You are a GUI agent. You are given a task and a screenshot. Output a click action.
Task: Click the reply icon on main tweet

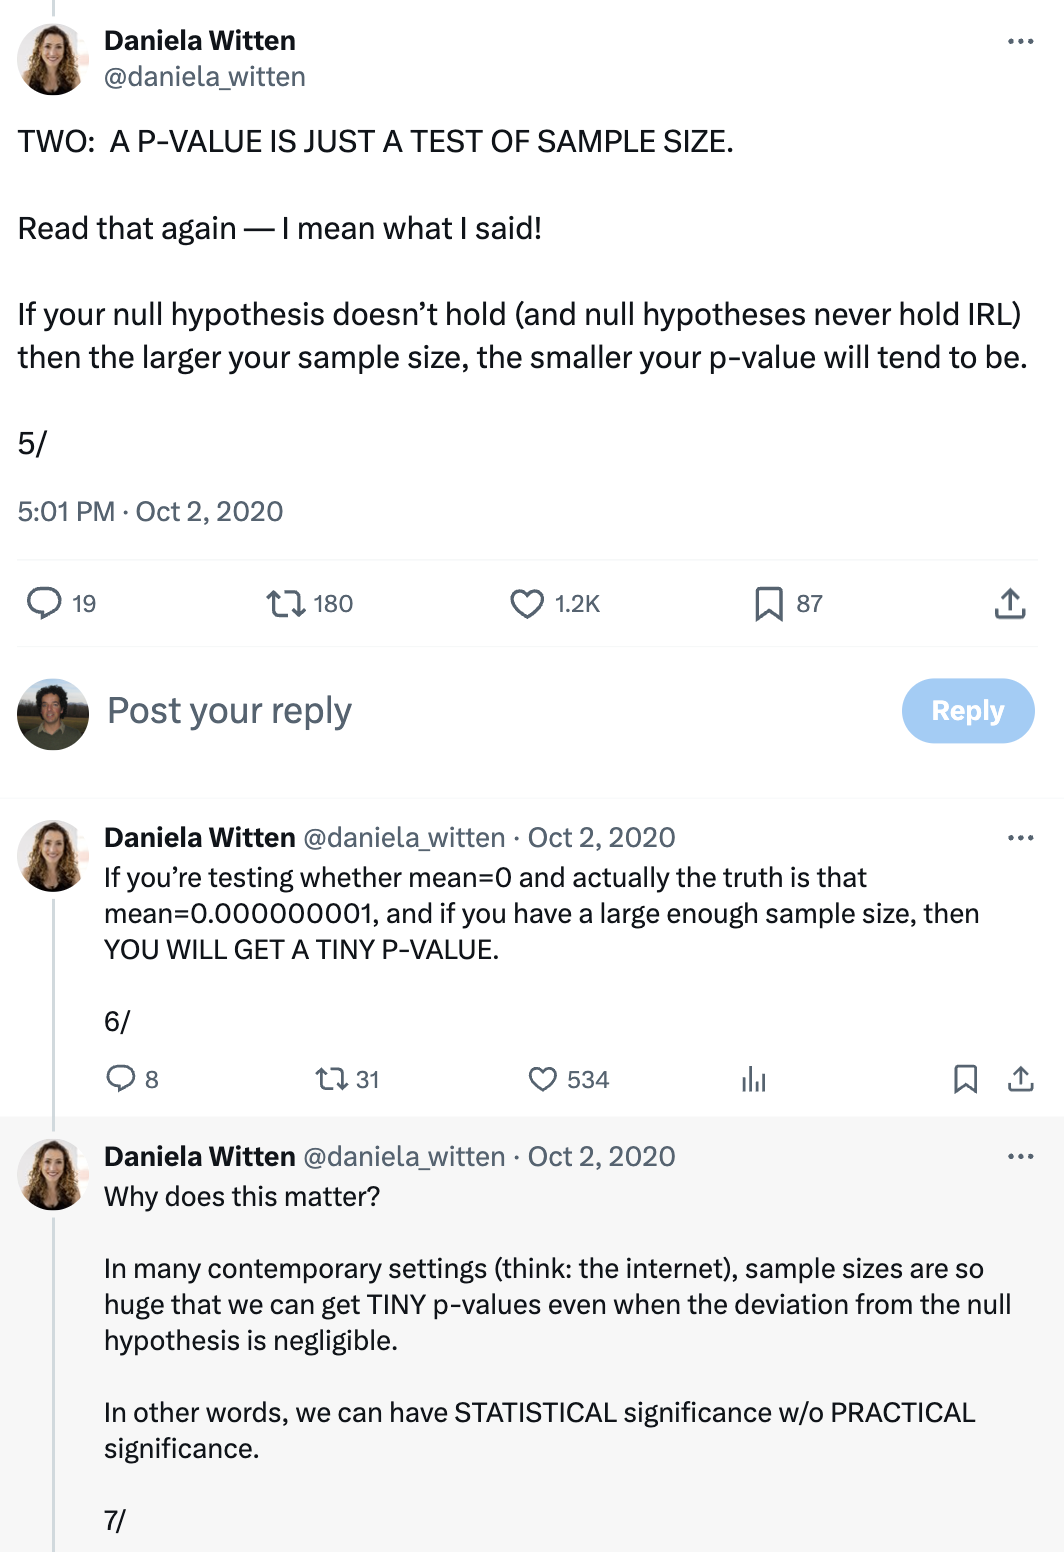click(x=44, y=603)
